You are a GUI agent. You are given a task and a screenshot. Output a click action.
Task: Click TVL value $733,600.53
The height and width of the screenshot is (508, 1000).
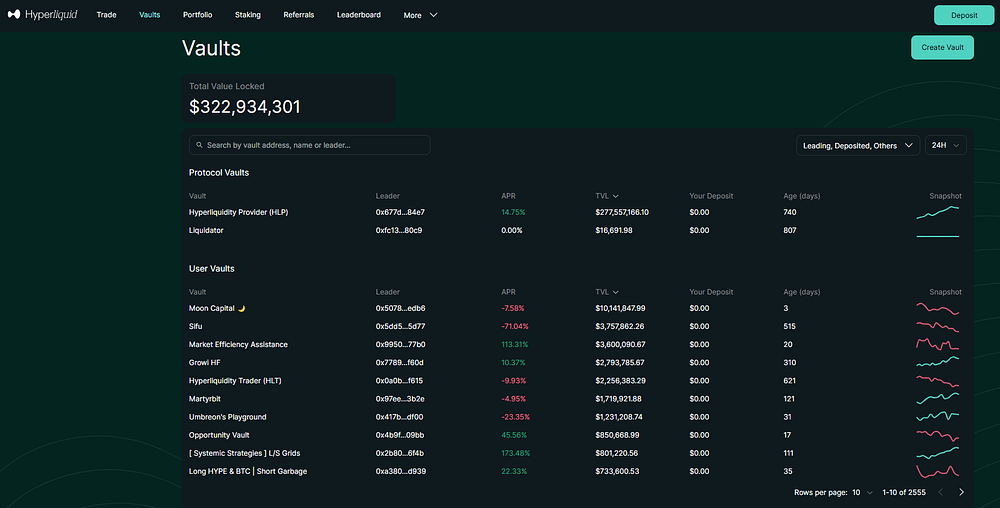point(617,472)
